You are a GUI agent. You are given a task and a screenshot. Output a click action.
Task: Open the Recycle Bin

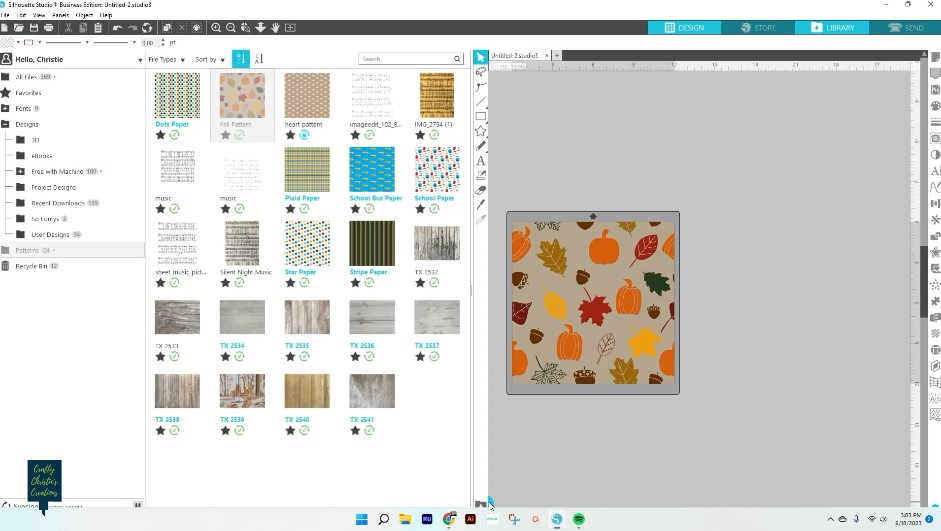coord(31,266)
